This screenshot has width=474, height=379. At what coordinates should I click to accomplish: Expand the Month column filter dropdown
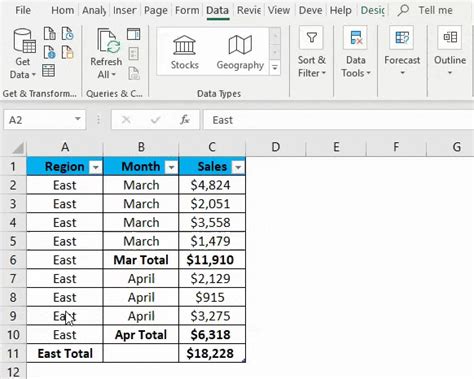pyautogui.click(x=171, y=167)
